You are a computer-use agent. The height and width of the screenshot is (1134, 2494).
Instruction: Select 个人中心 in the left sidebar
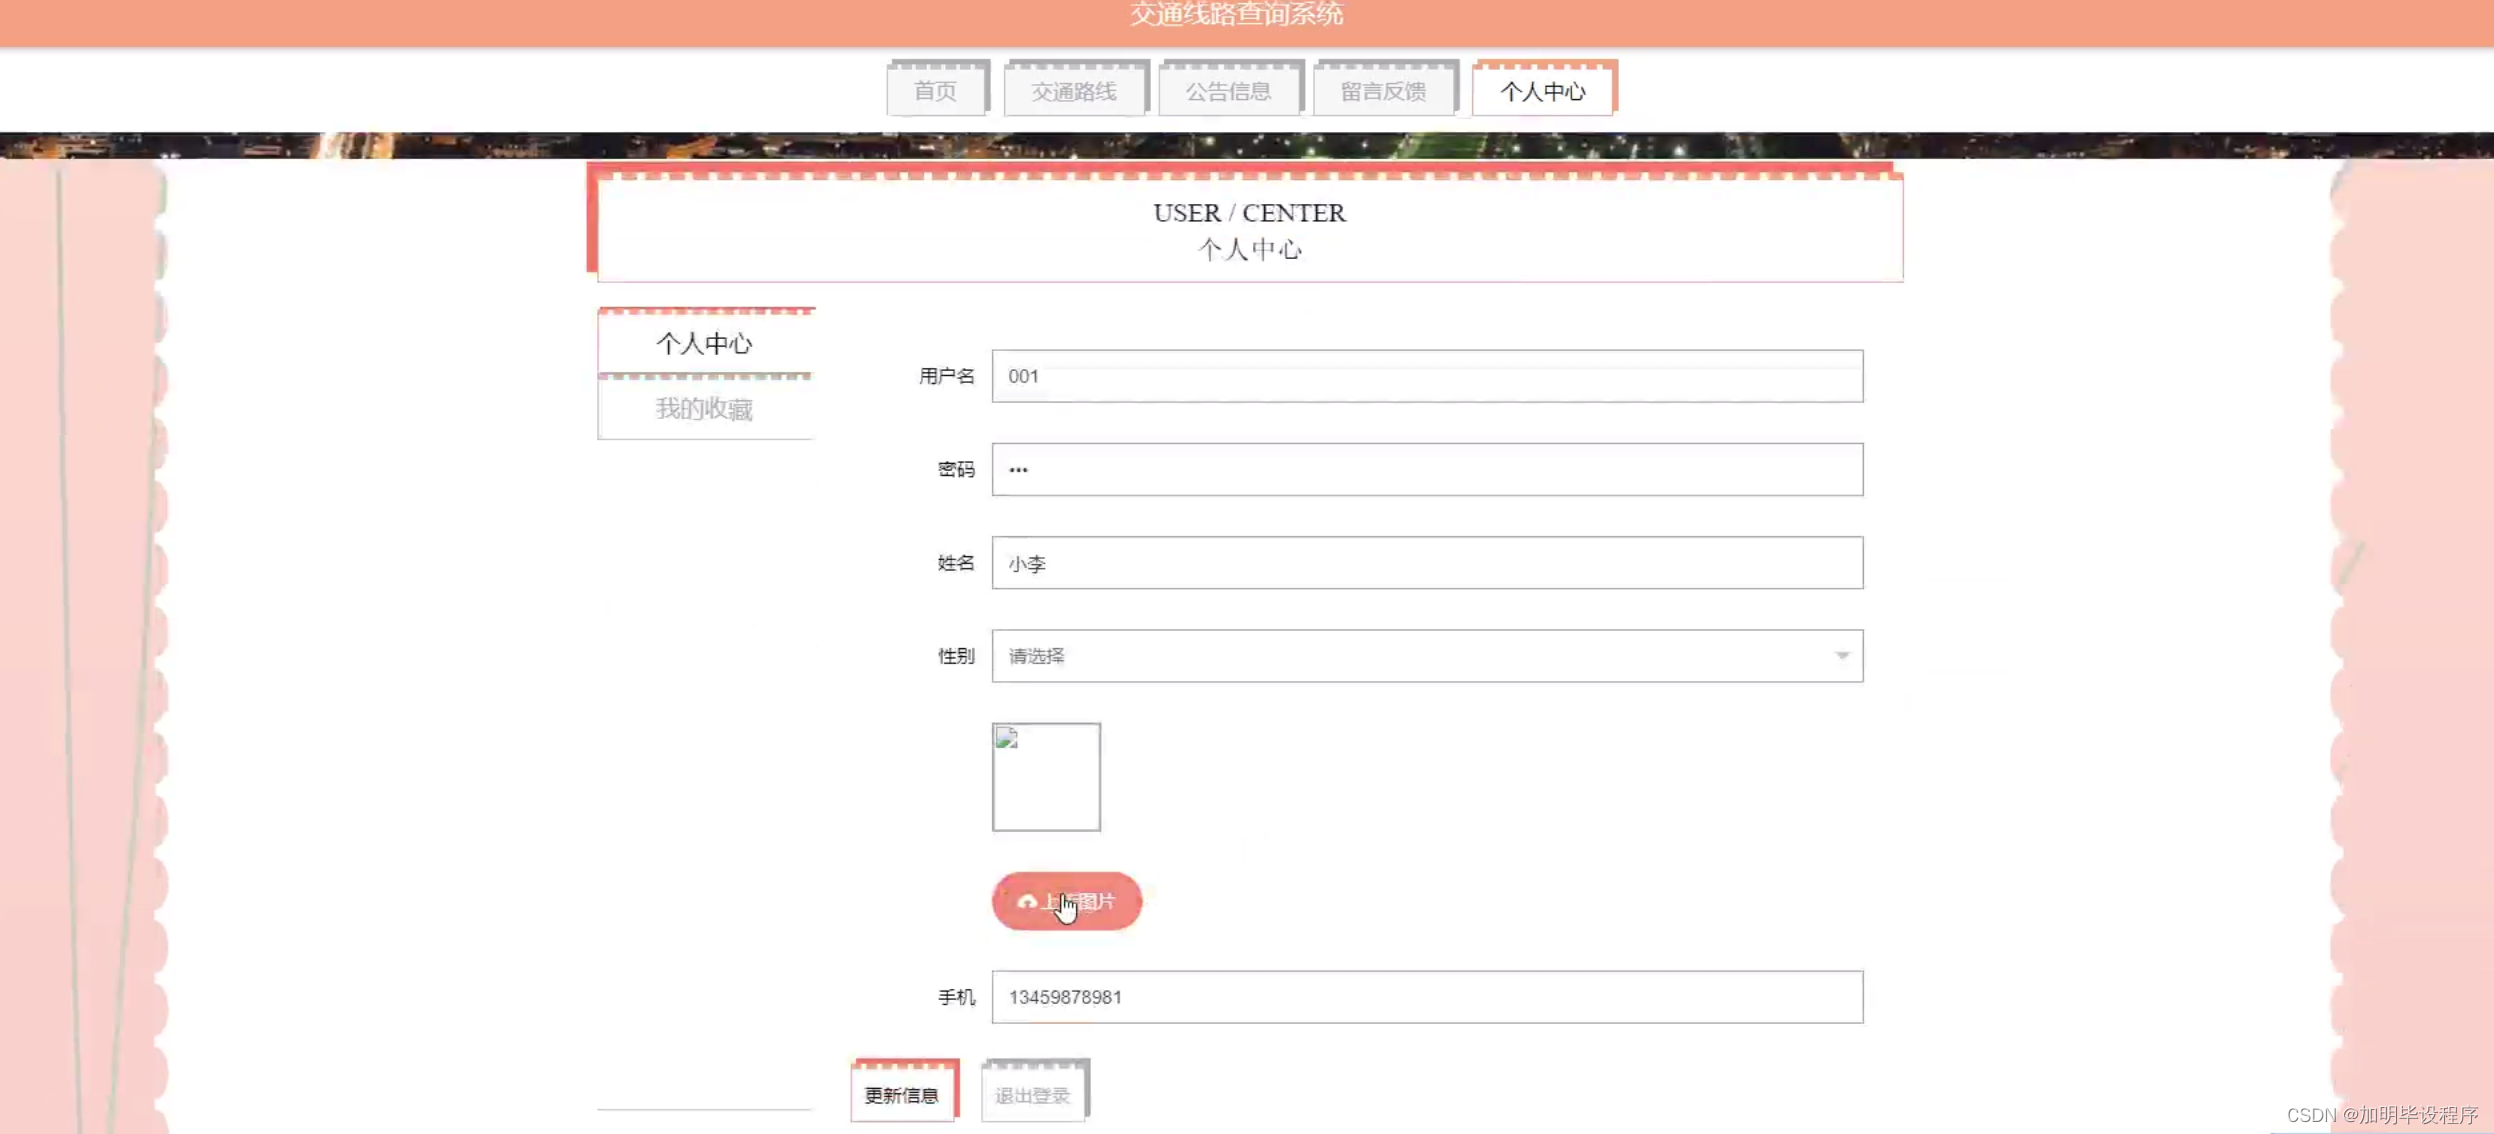click(705, 343)
